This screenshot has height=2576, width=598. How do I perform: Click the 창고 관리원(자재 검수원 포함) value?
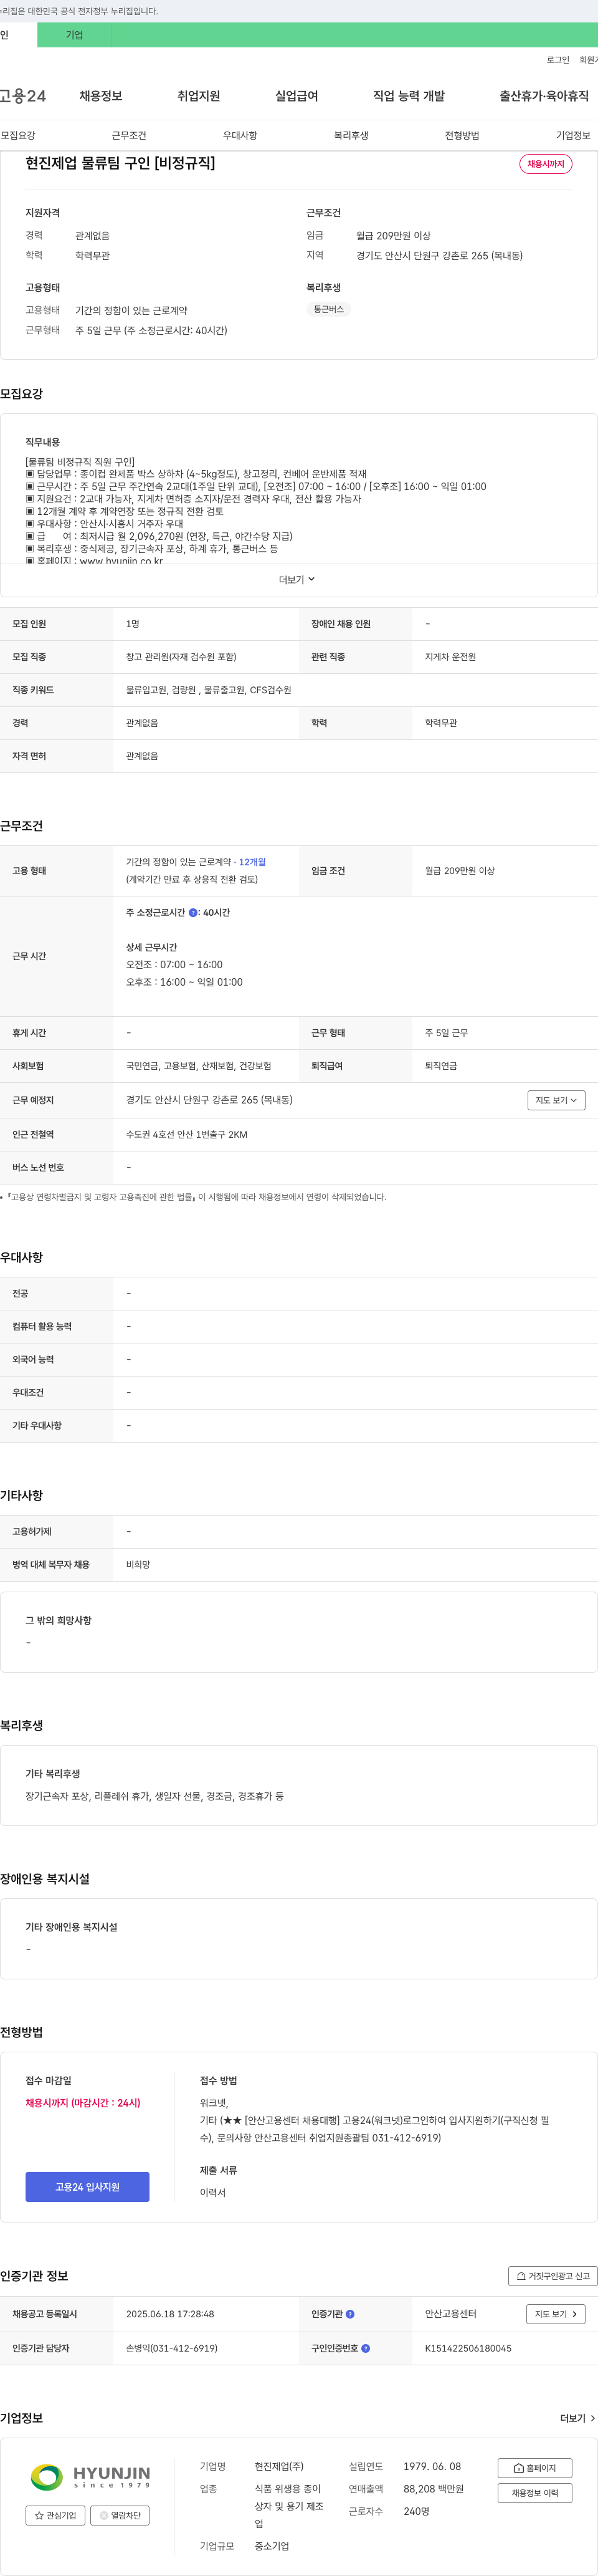coord(181,657)
